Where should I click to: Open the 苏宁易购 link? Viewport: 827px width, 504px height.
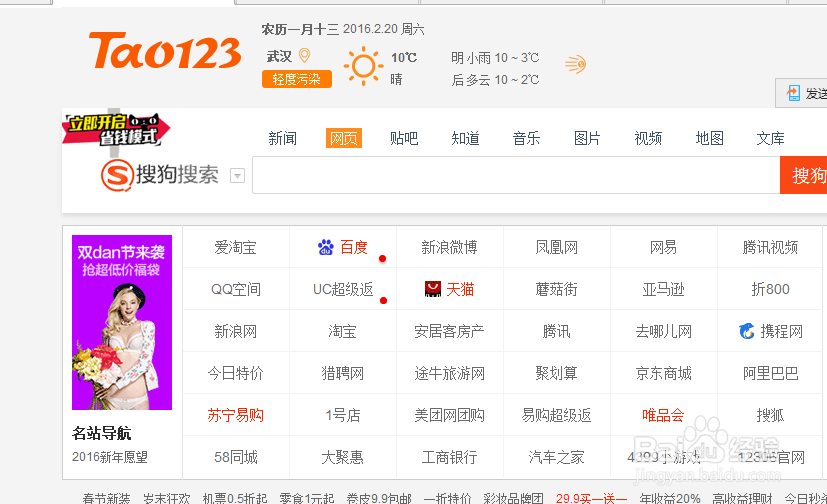coord(235,415)
